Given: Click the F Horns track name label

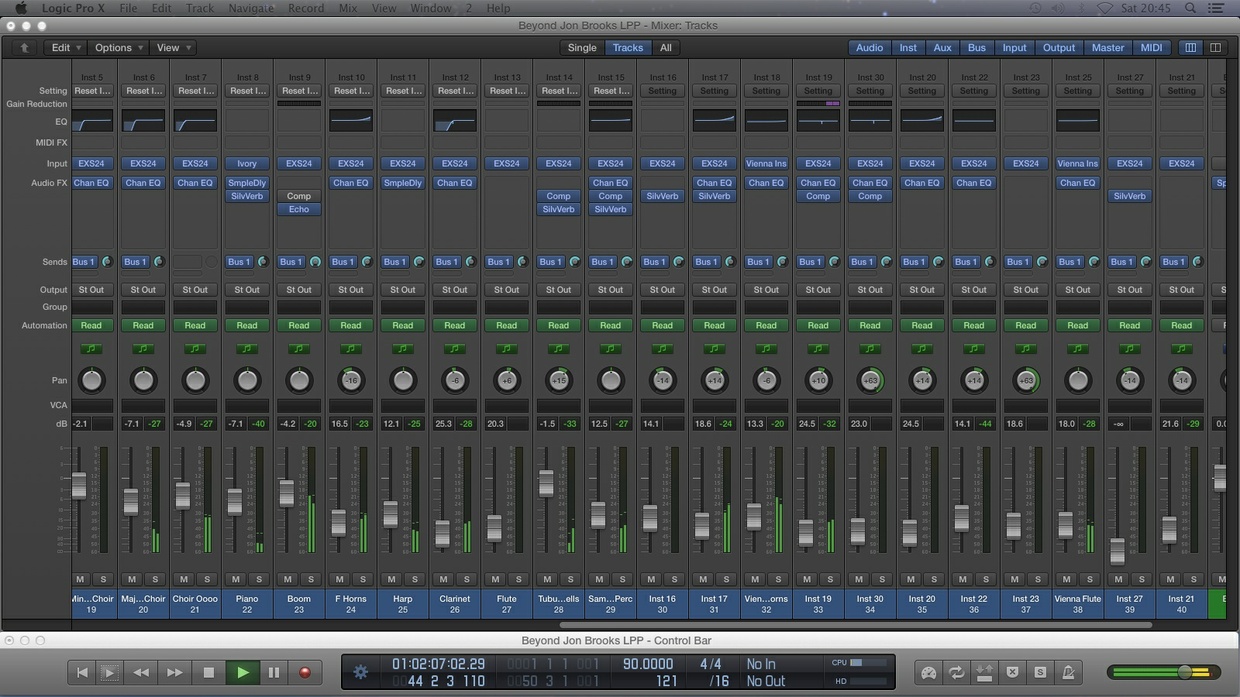Looking at the screenshot, I should [351, 599].
